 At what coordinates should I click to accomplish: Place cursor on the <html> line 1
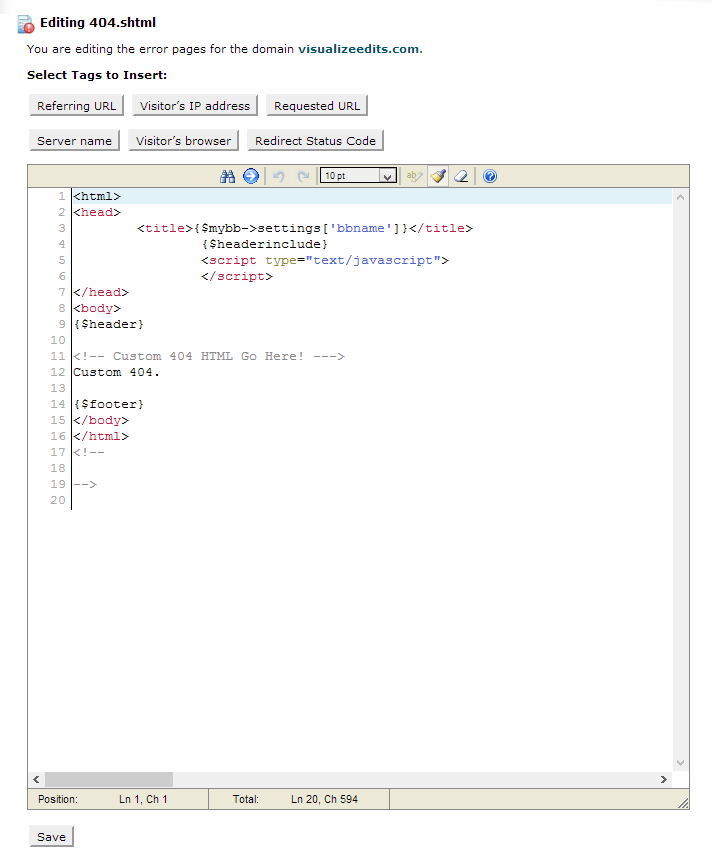(x=97, y=196)
